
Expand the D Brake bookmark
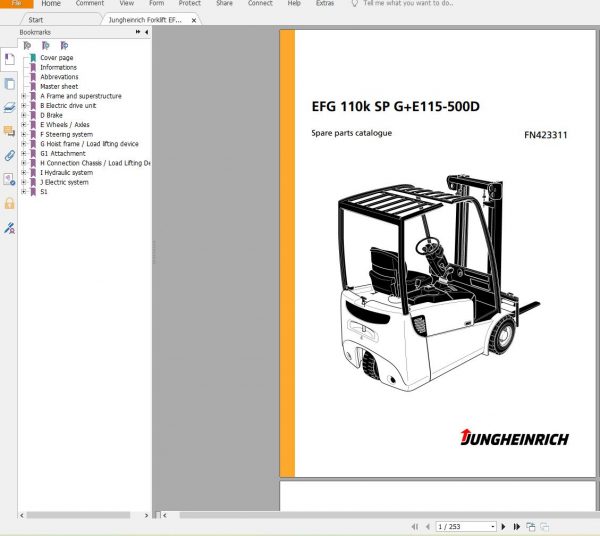(24, 115)
